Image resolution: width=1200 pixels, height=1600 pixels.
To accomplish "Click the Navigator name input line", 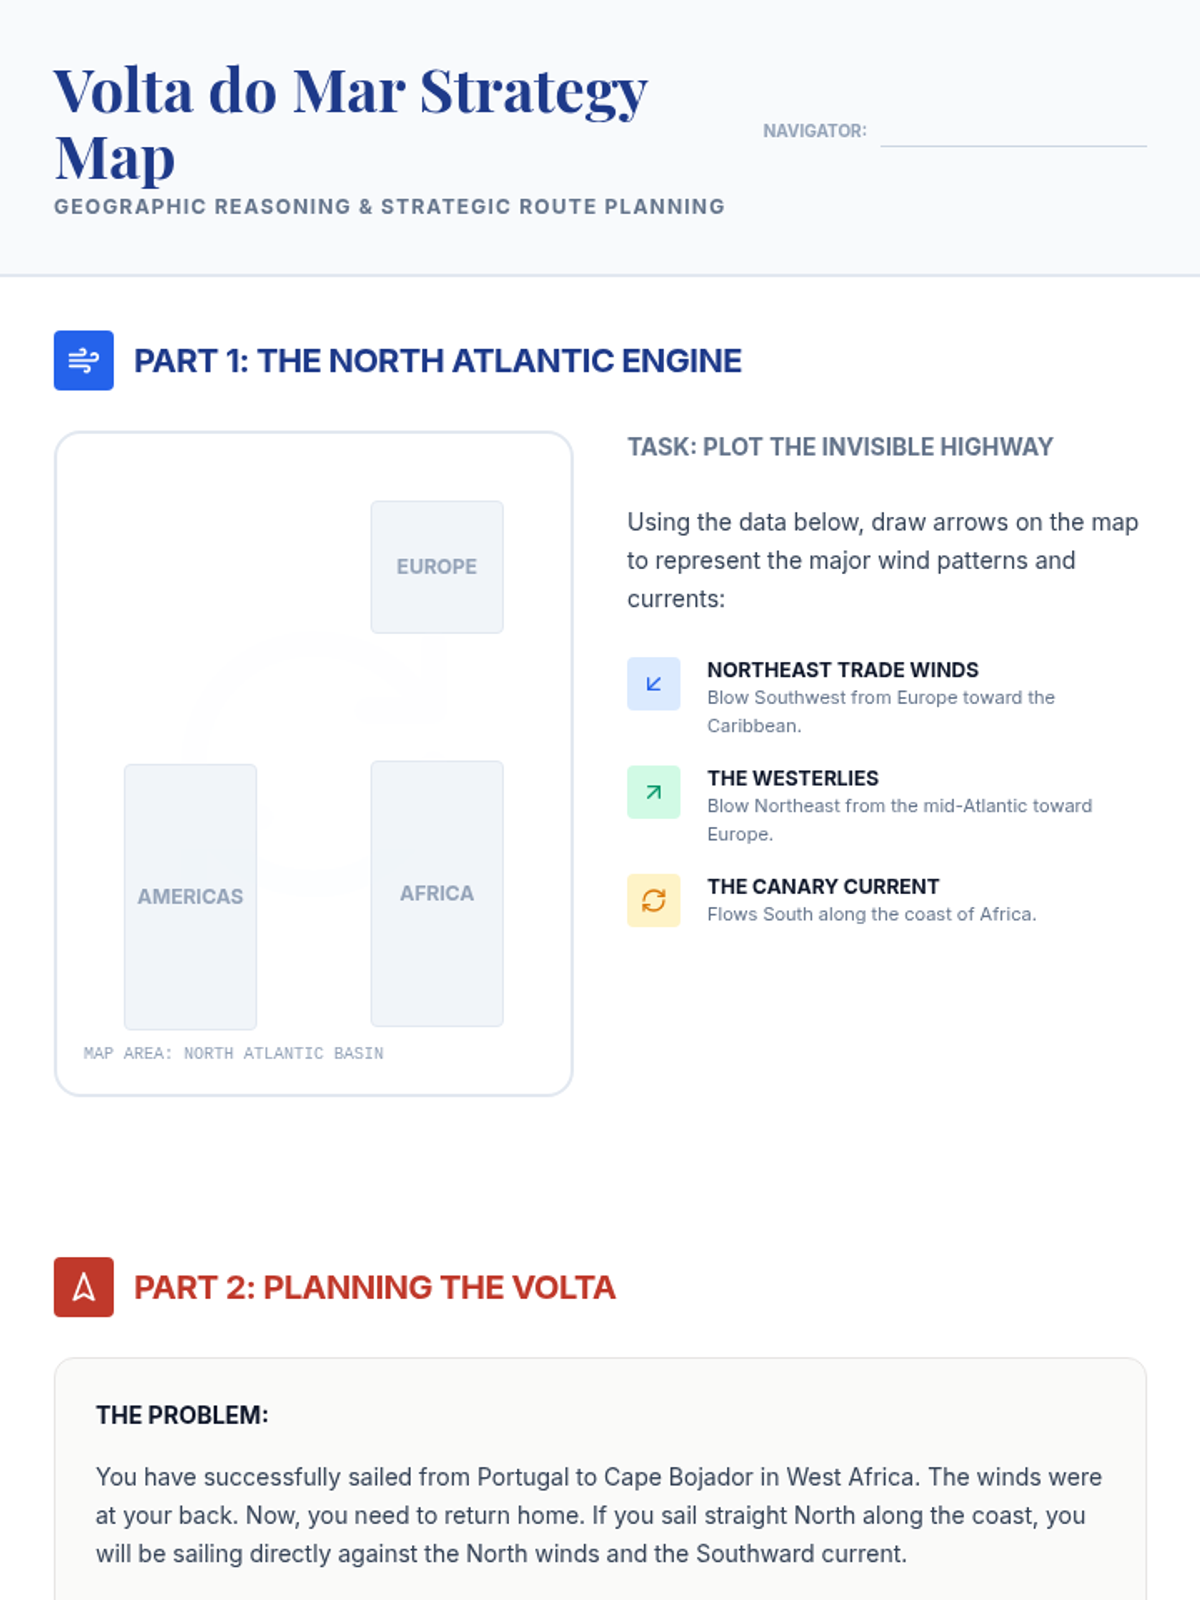I will click(x=1013, y=131).
